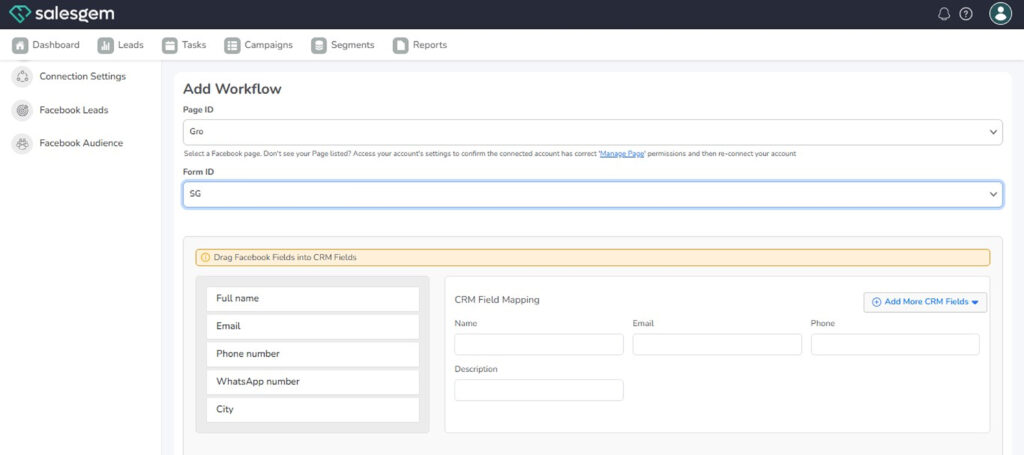
Task: Follow the 'Manage Page' link
Action: (x=622, y=154)
